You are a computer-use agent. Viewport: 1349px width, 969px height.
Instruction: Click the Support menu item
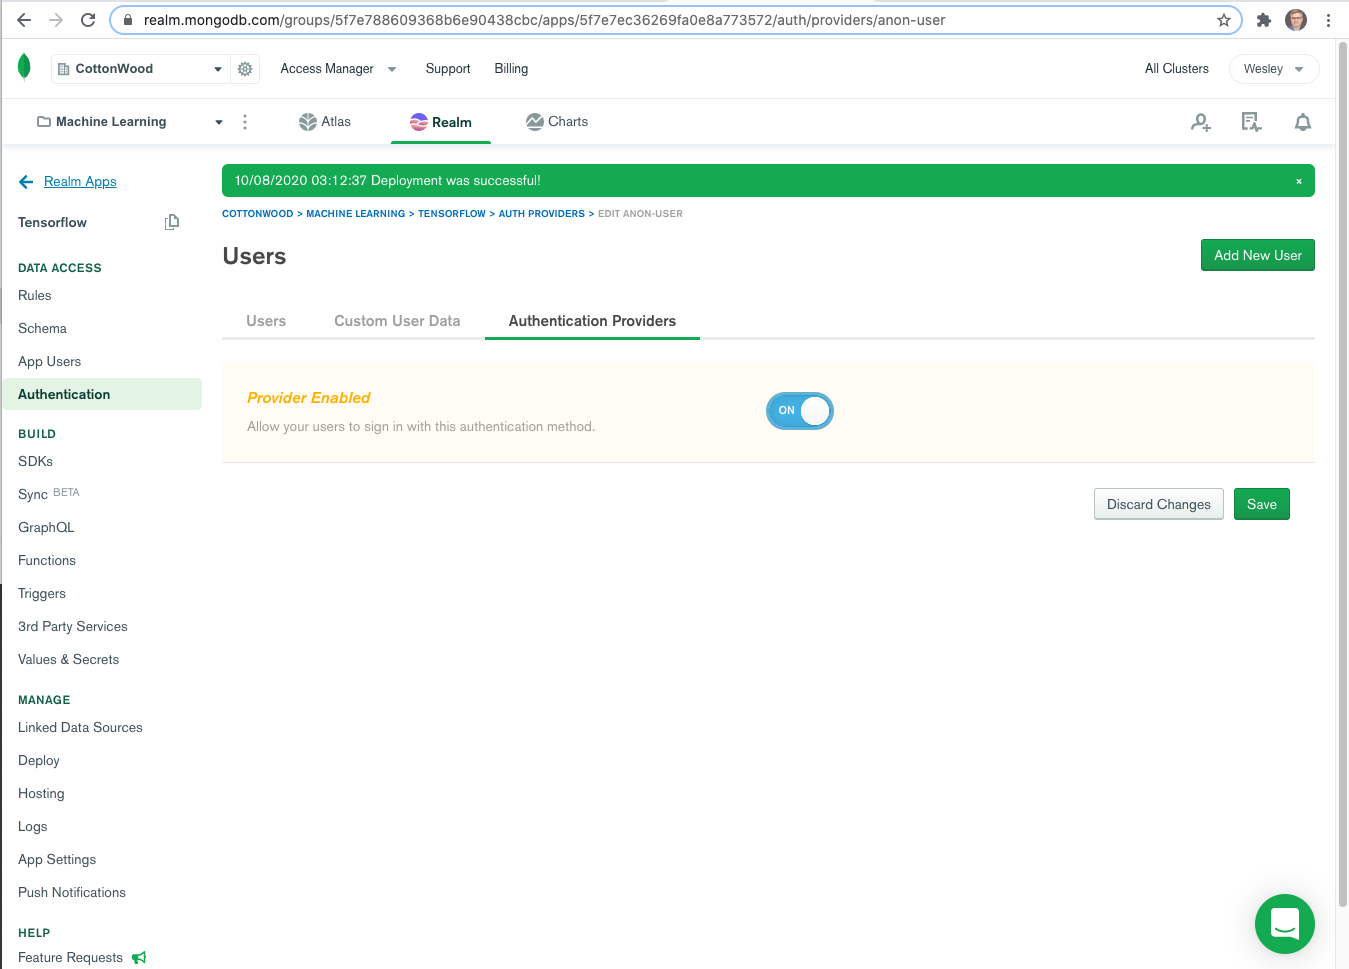pos(448,69)
